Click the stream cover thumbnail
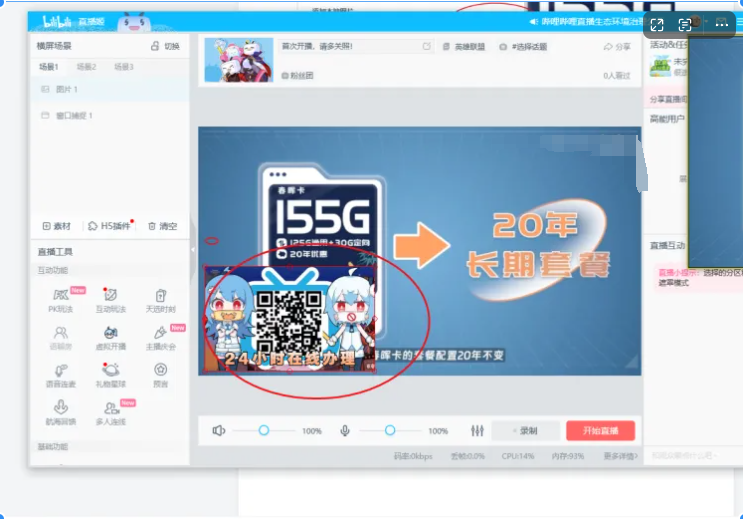Viewport: 743px width, 519px height. 239,60
